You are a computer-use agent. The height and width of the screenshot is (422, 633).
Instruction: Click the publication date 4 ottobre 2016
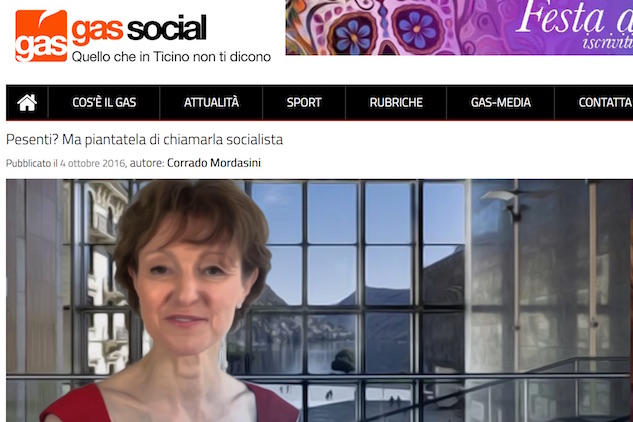tap(93, 163)
